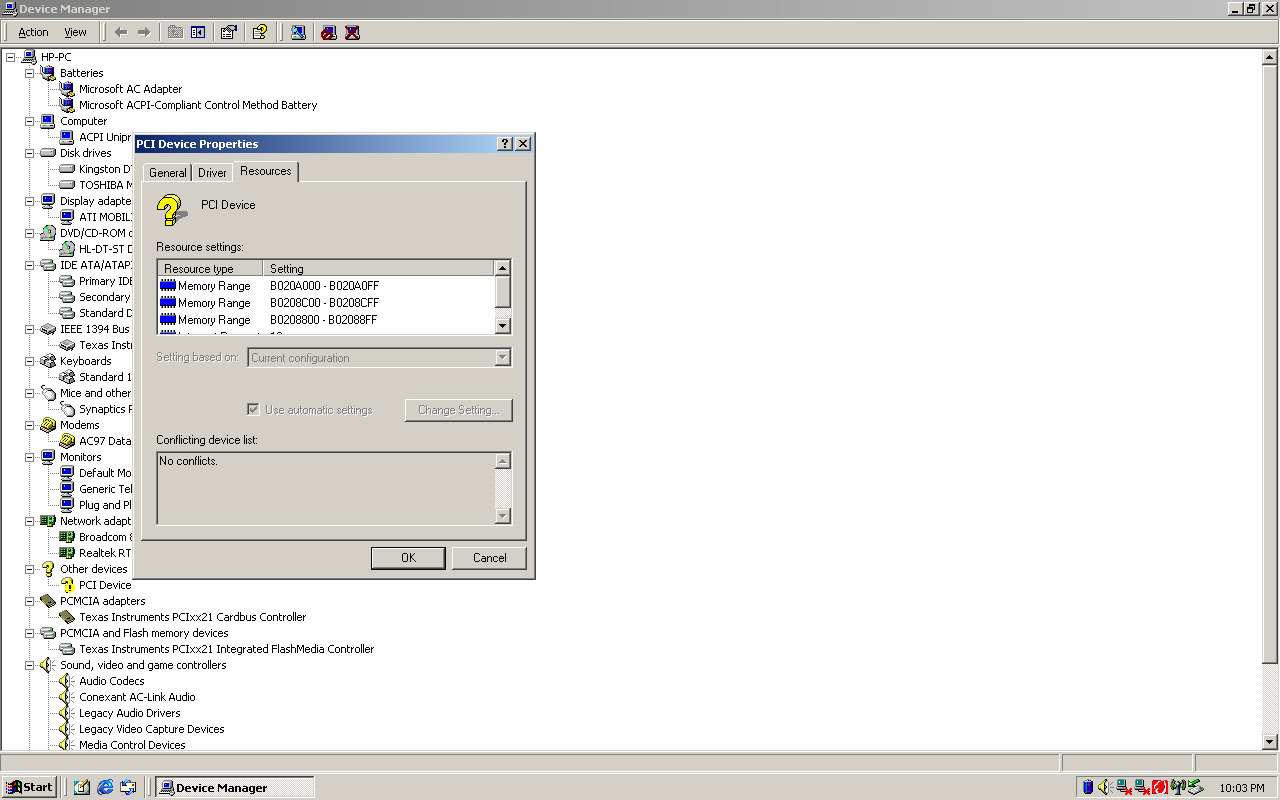Click the Uninstall device toolbar icon
Image resolution: width=1280 pixels, height=800 pixels.
point(352,32)
